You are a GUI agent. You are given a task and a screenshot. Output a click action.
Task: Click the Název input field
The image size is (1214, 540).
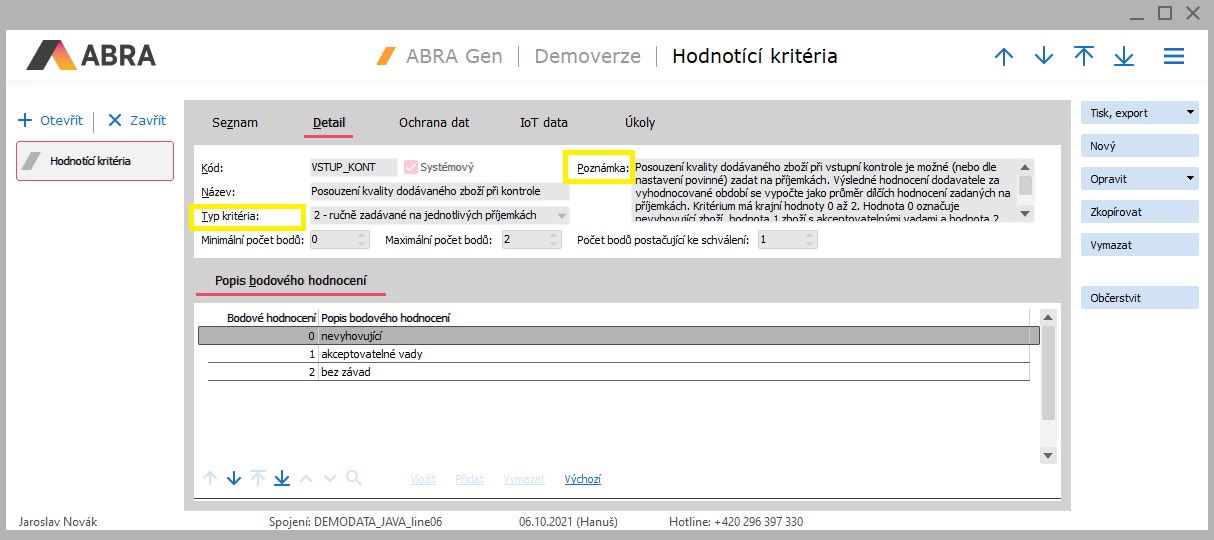(439, 191)
